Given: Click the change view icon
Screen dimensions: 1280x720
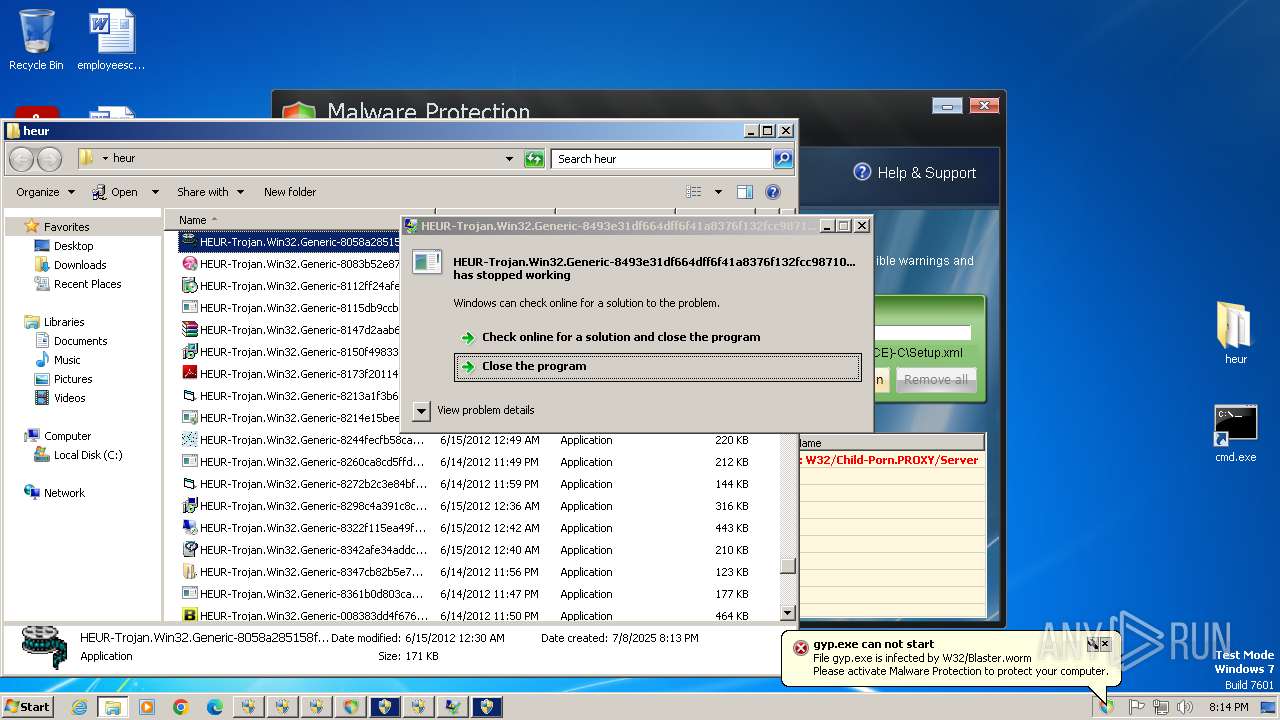Looking at the screenshot, I should click(x=694, y=192).
